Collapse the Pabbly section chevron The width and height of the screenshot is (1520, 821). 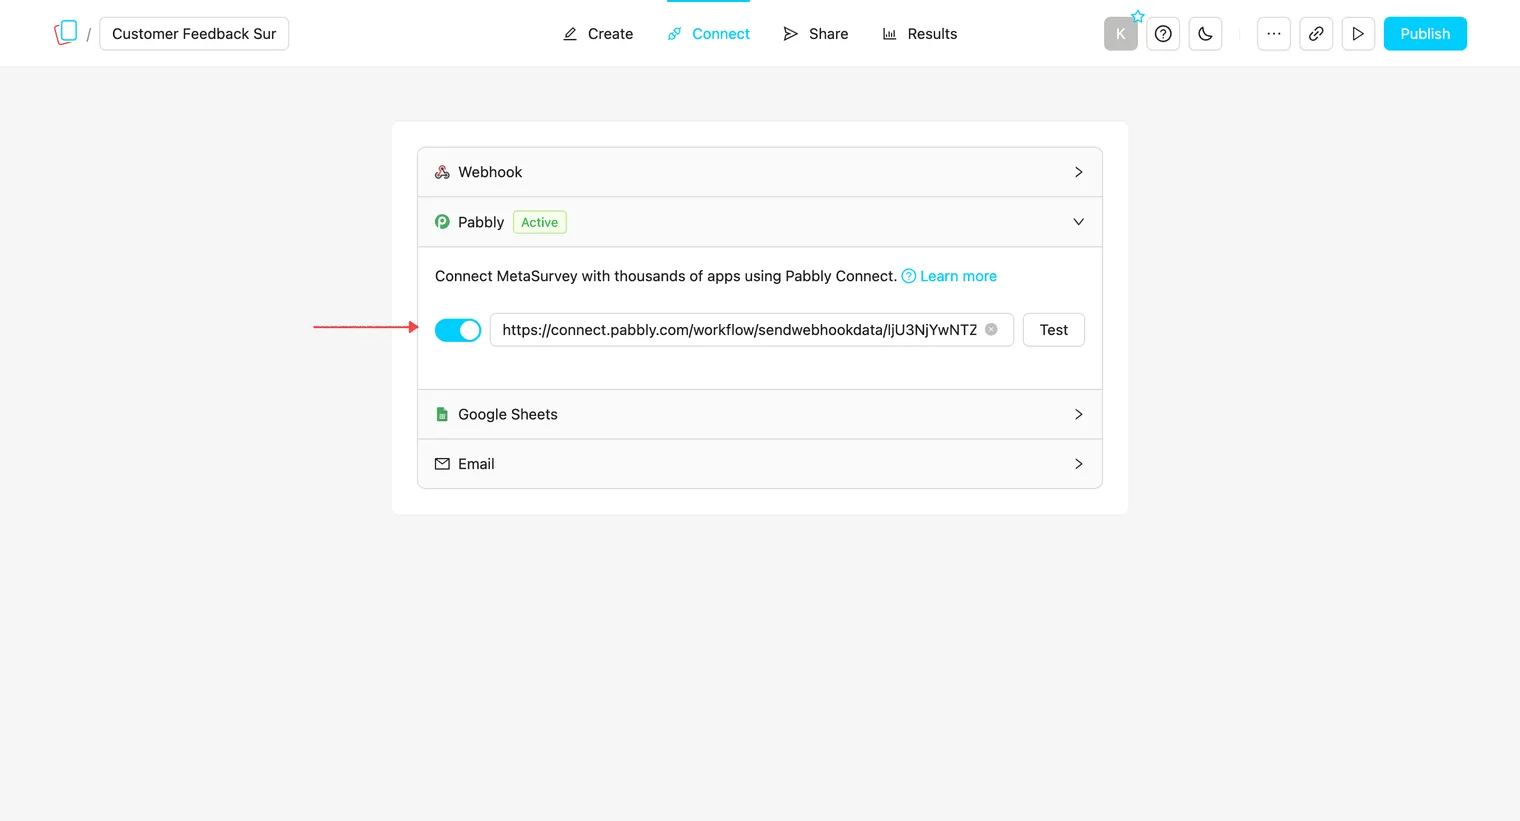click(x=1078, y=222)
